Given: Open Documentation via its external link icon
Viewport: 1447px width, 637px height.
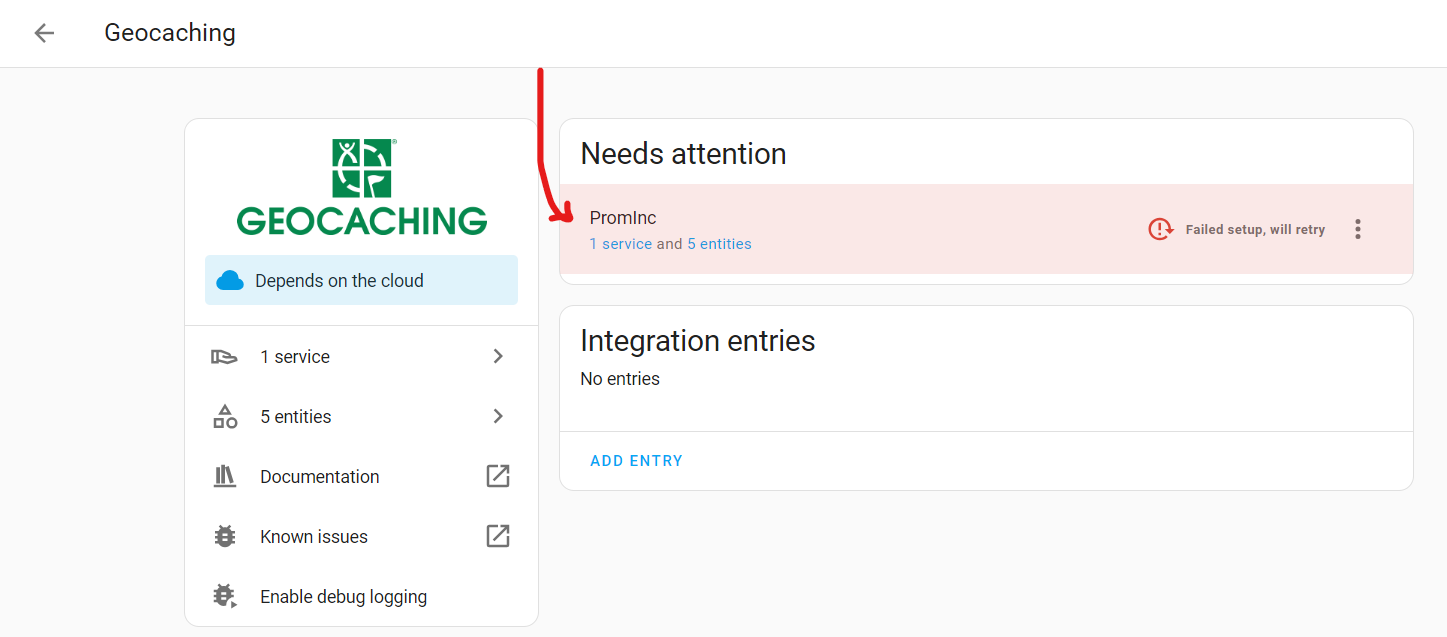Looking at the screenshot, I should [x=497, y=476].
